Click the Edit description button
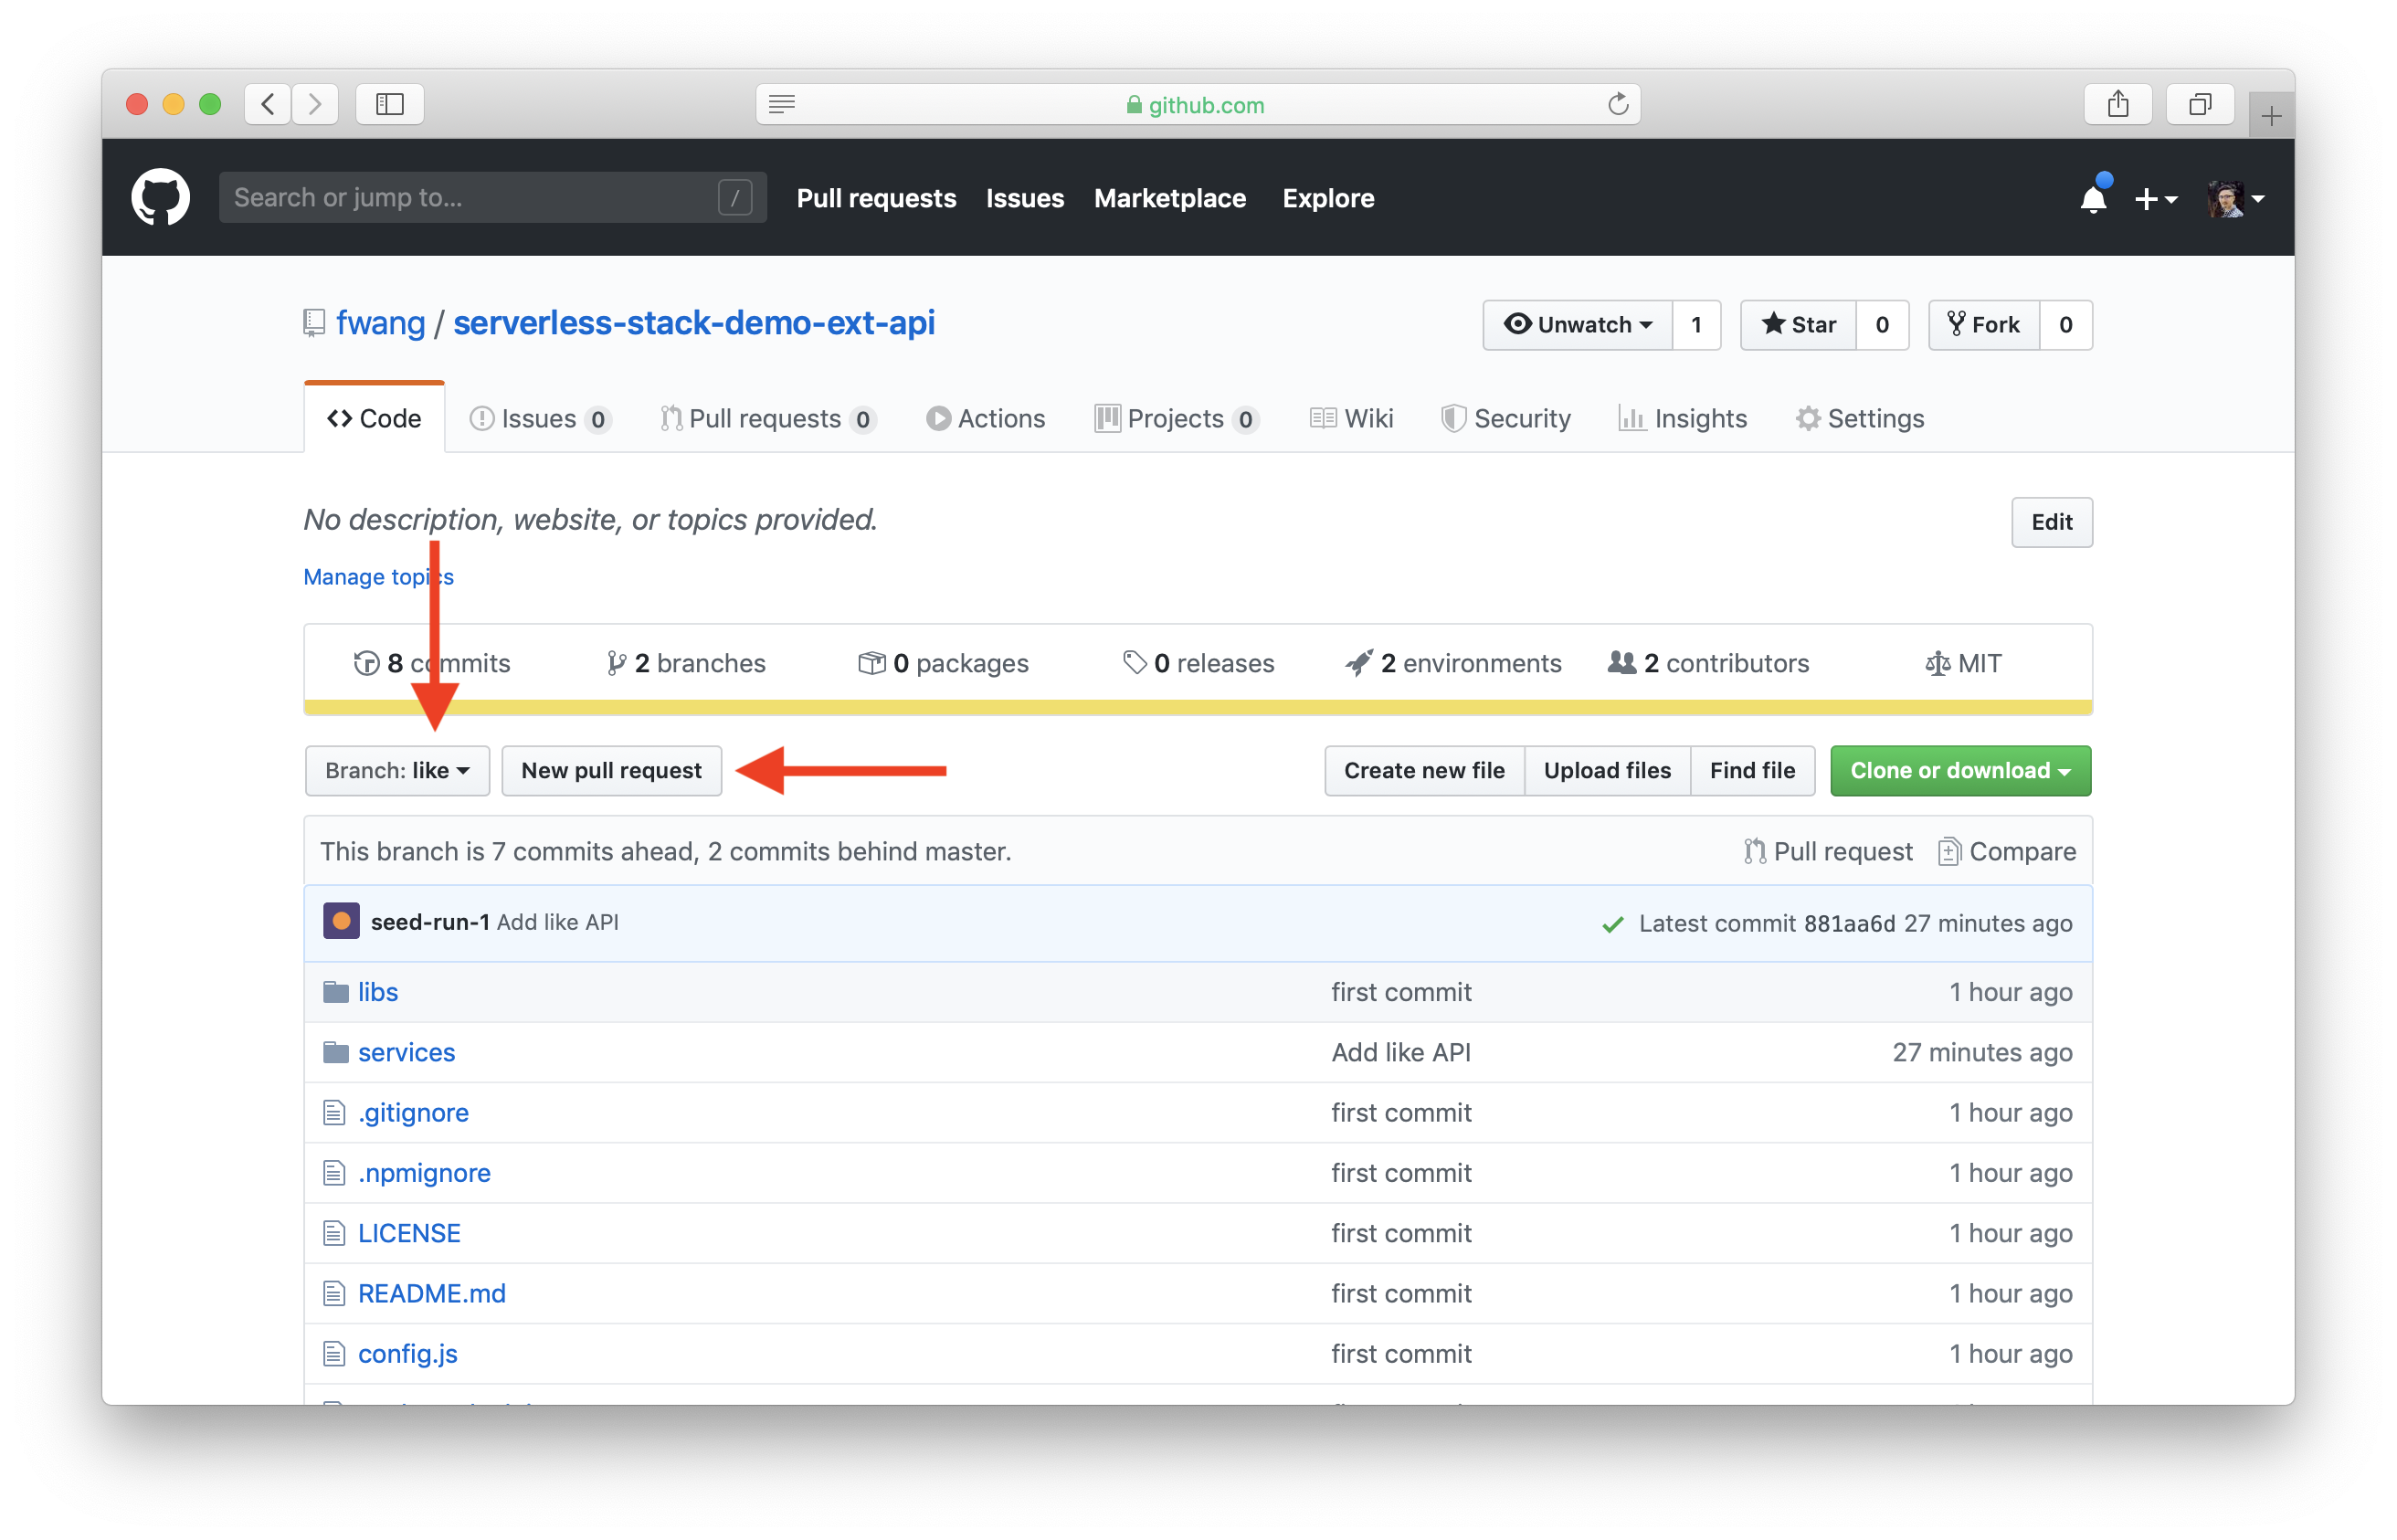Image resolution: width=2397 pixels, height=1540 pixels. tap(2051, 521)
